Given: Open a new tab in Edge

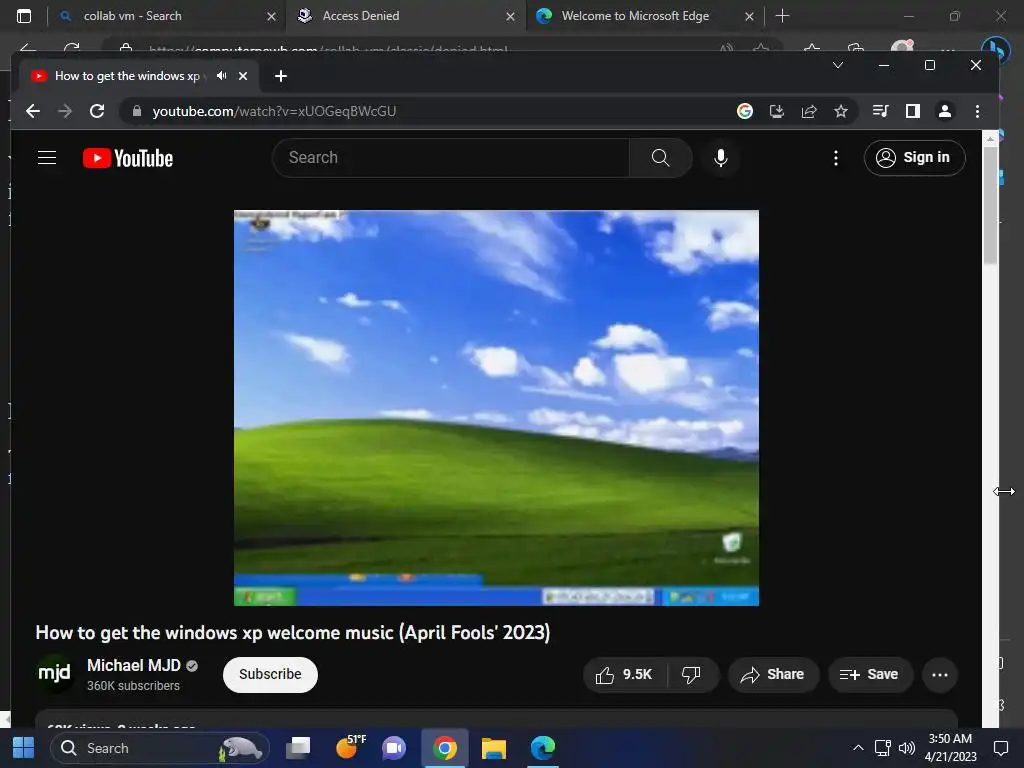Looking at the screenshot, I should tap(782, 16).
